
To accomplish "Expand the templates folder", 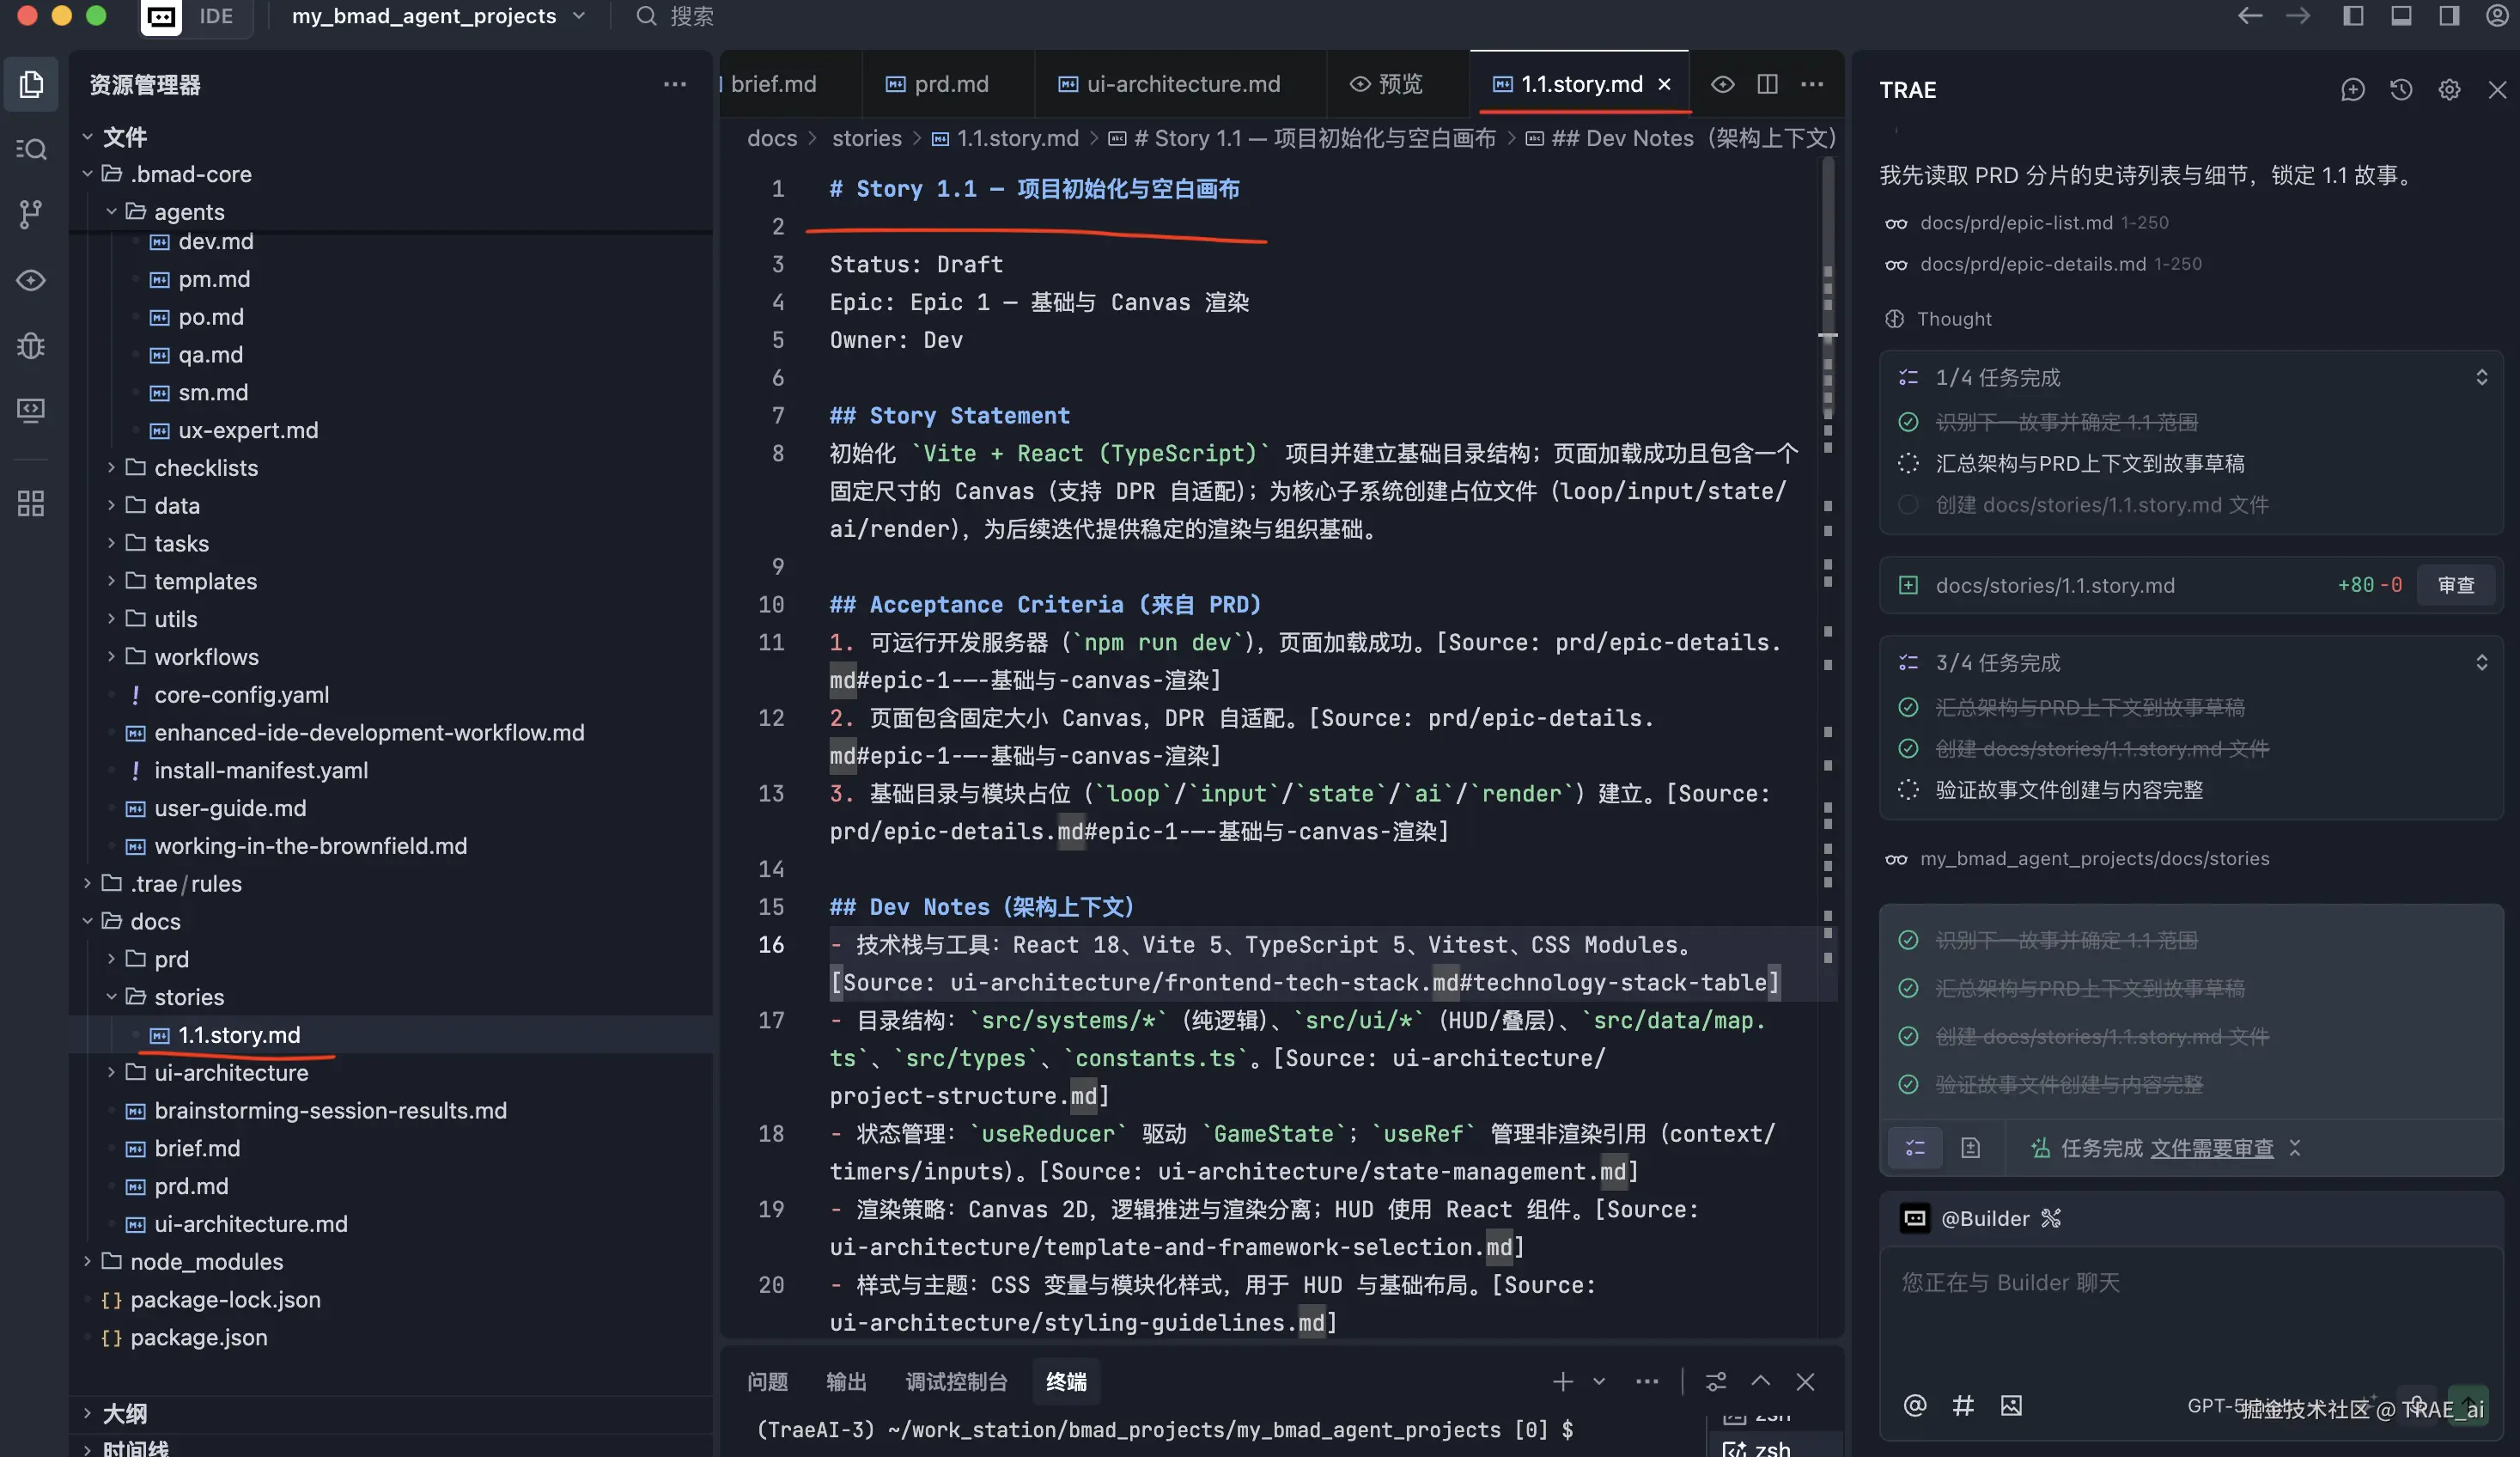I will 205,581.
